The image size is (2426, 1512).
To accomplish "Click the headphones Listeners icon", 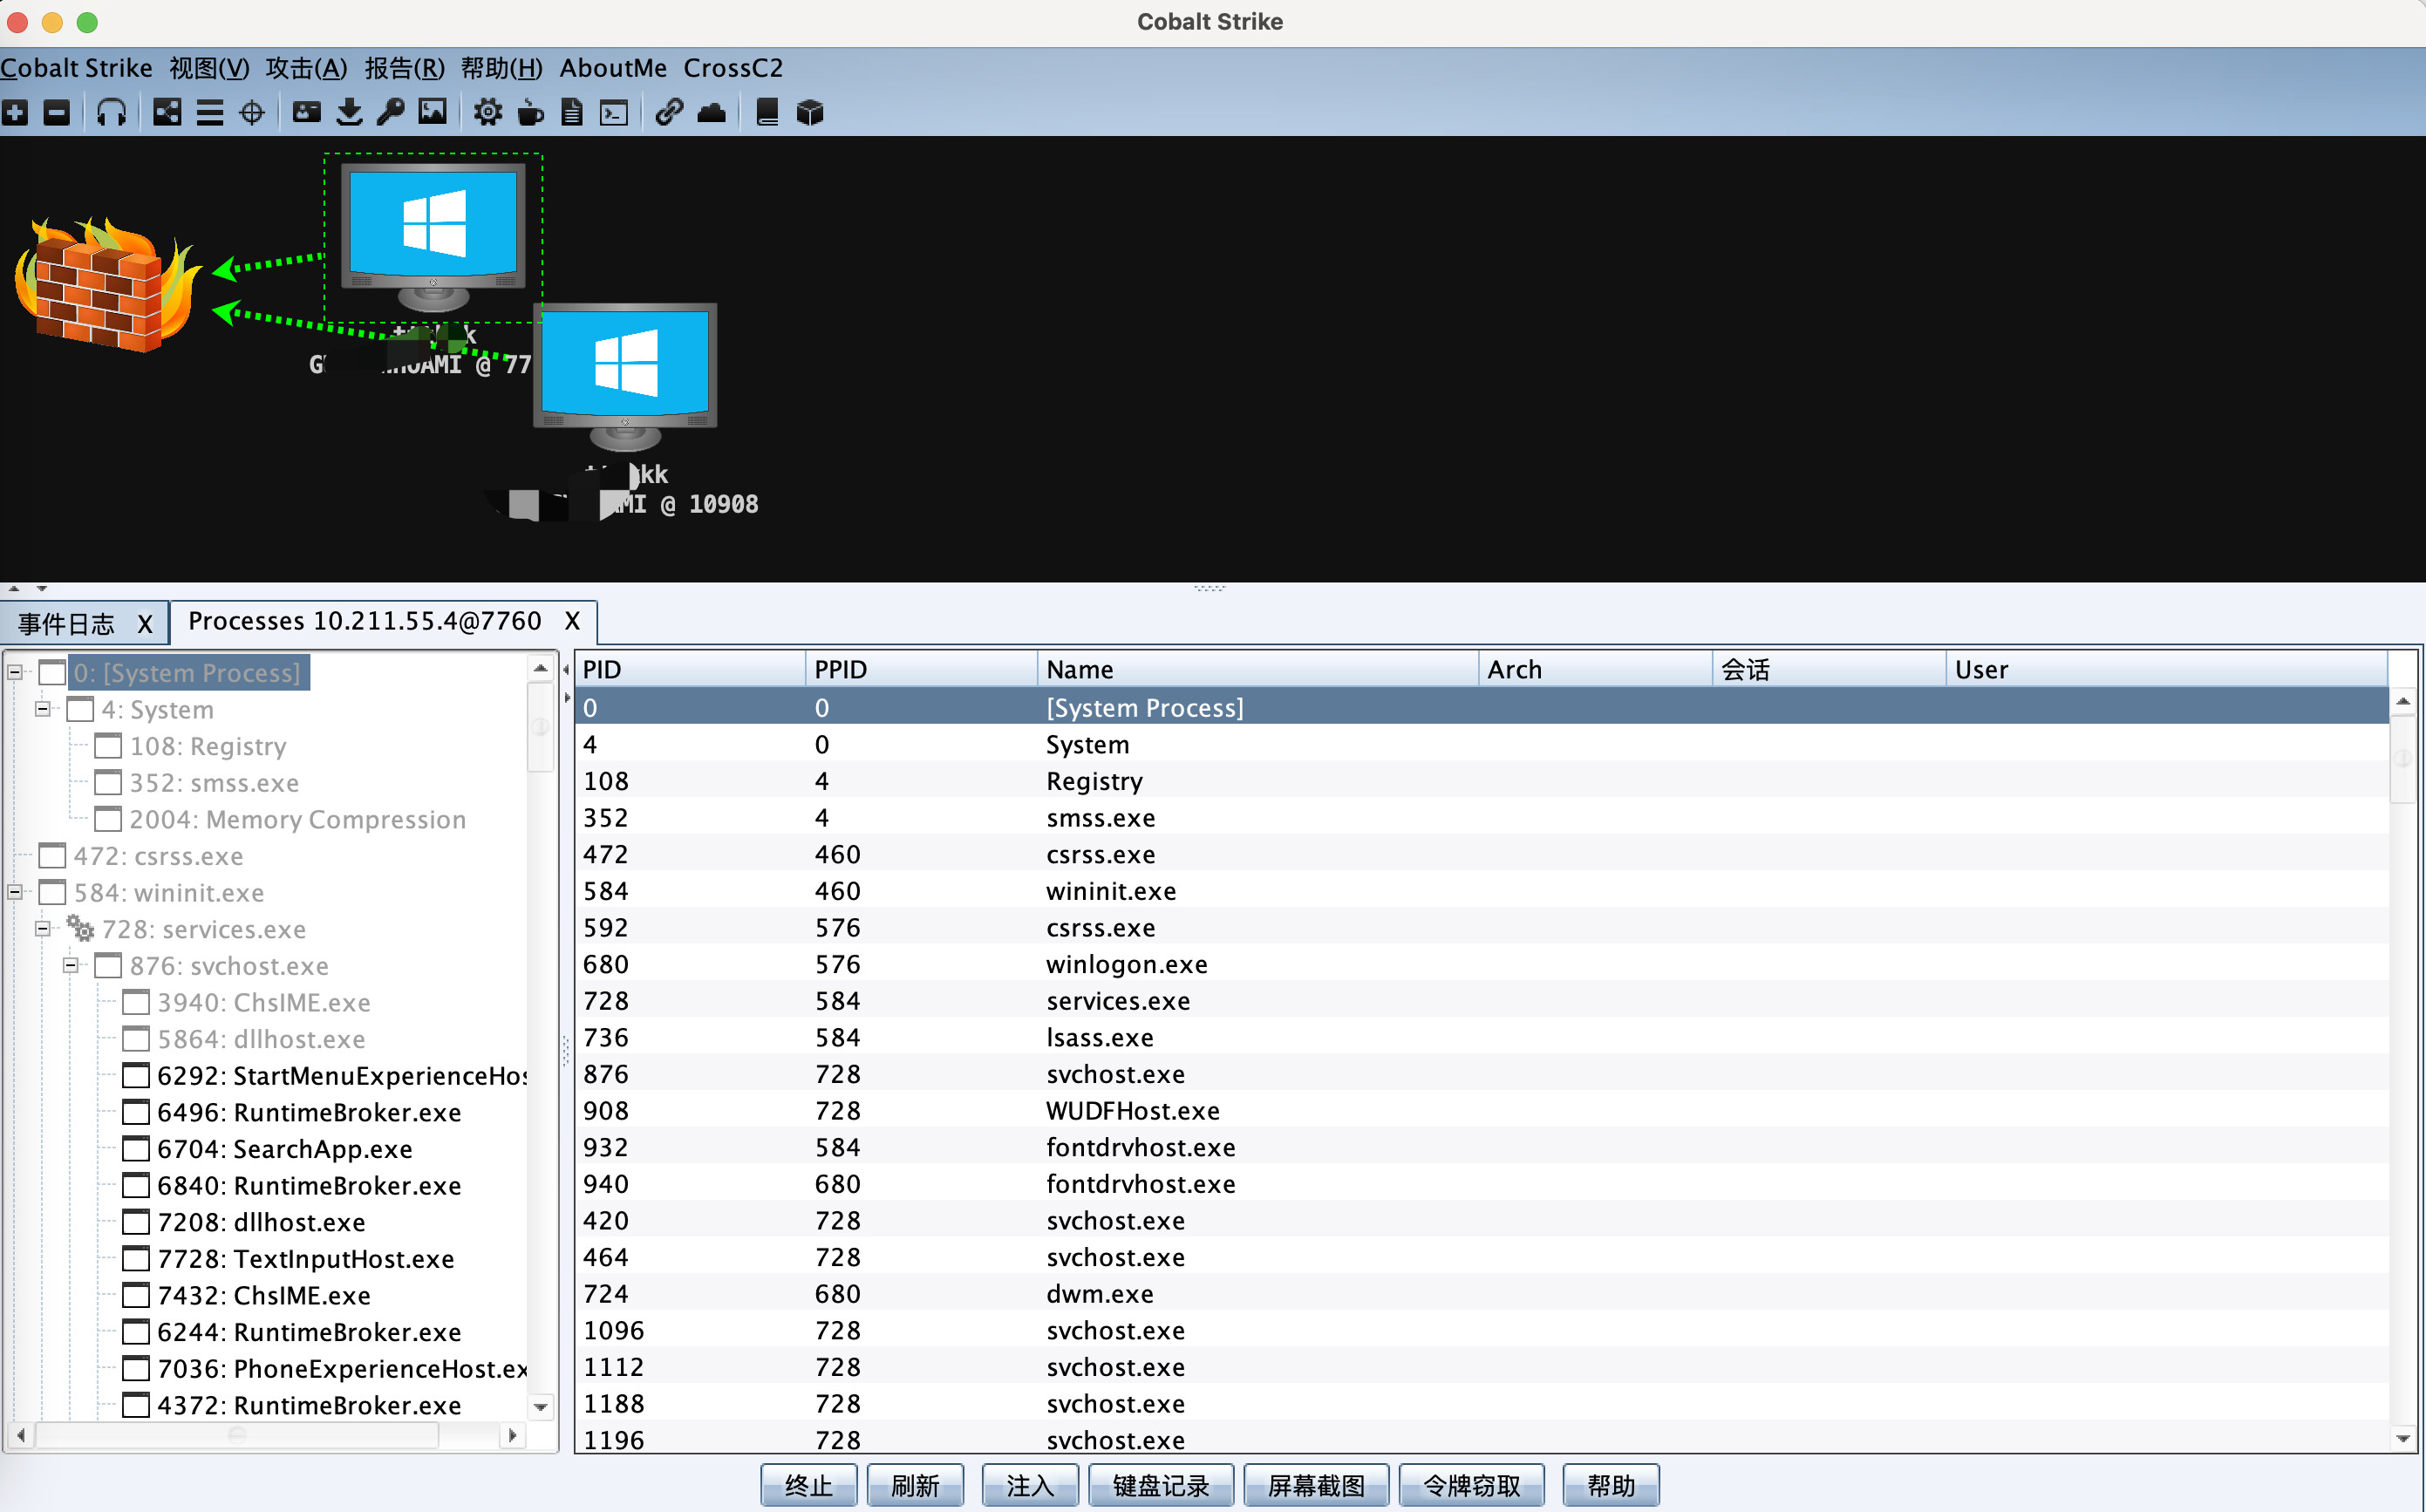I will pyautogui.click(x=111, y=112).
